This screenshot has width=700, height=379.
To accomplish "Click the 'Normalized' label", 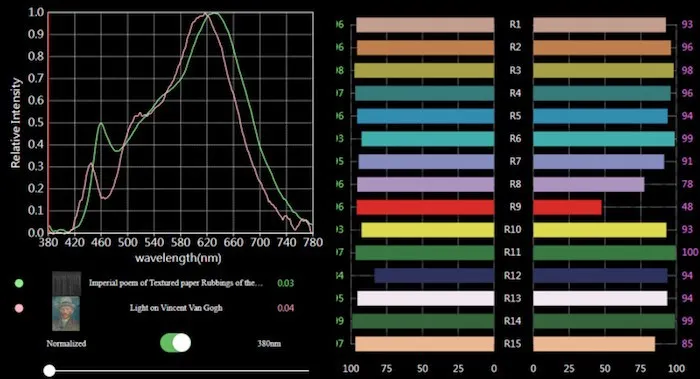I will tap(66, 343).
